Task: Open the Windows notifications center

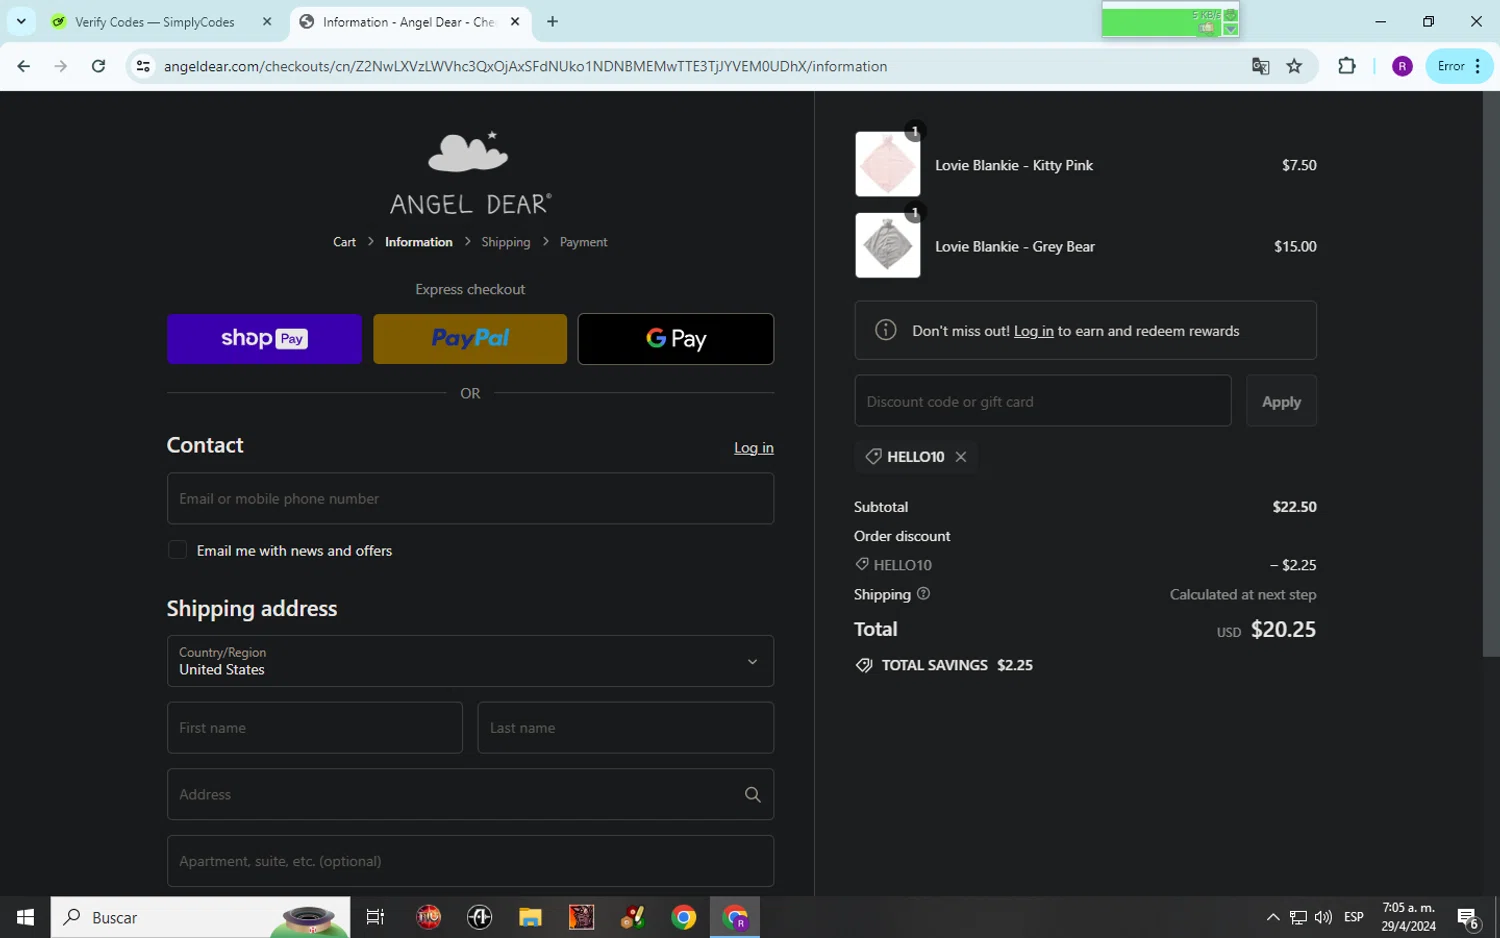Action: (1468, 917)
